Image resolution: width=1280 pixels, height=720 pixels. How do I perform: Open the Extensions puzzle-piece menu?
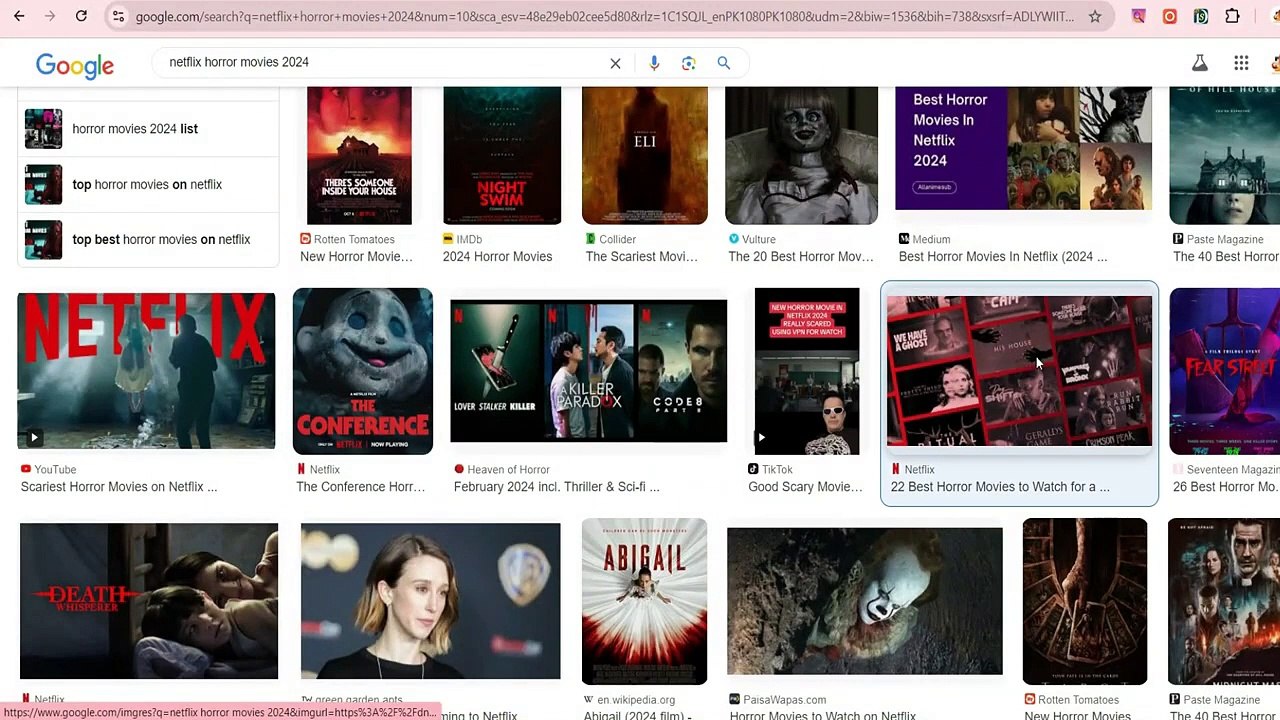tap(1232, 16)
